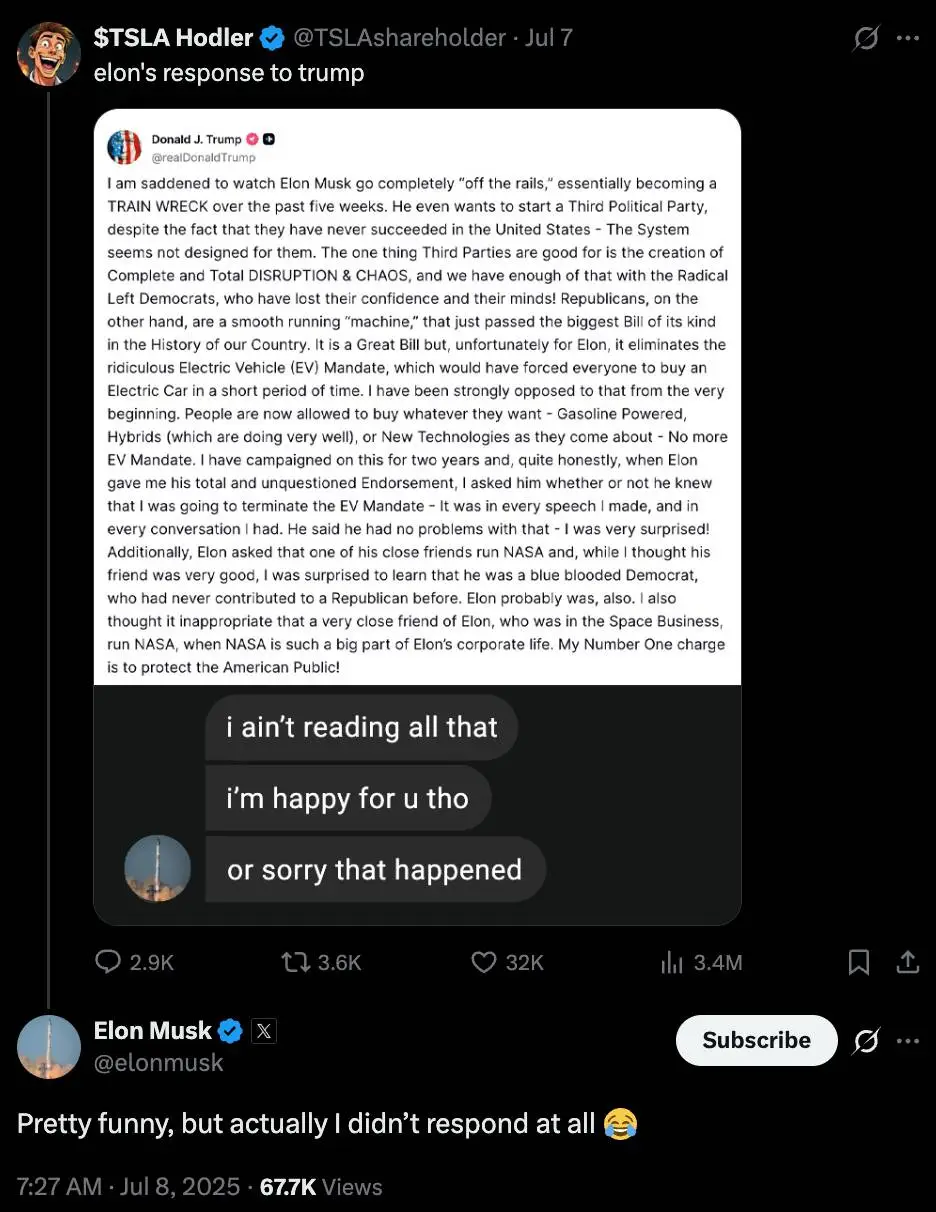
Task: Open the reply icon on the tweet
Action: pos(107,962)
